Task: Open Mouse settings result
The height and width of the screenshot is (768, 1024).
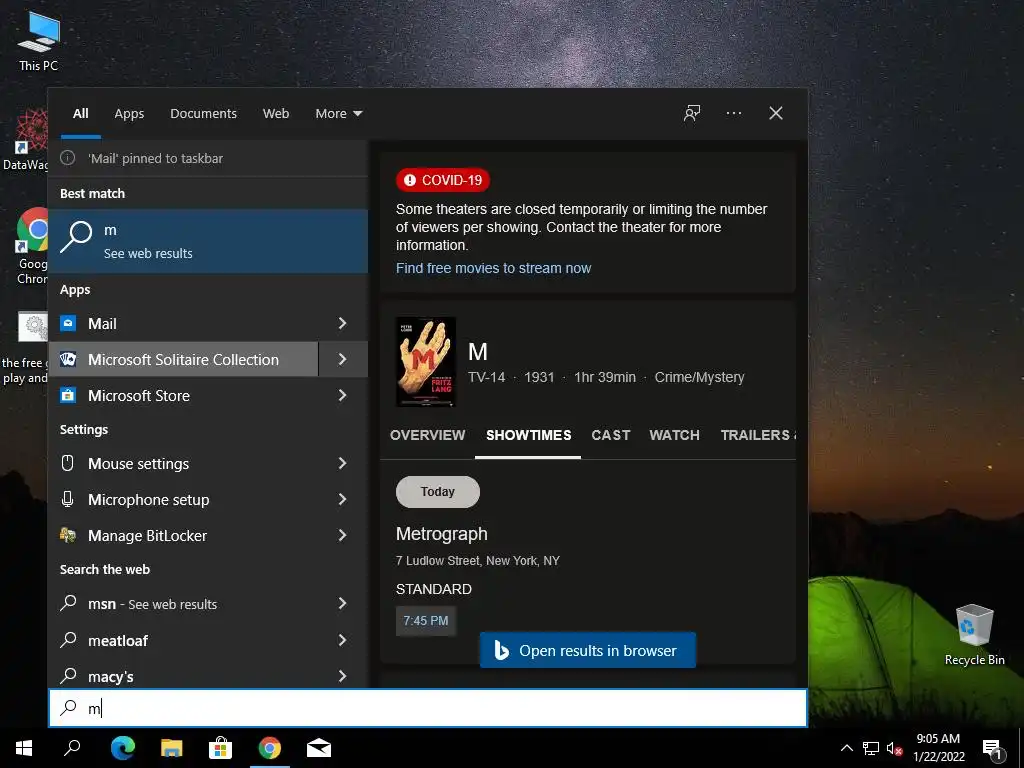Action: click(184, 464)
